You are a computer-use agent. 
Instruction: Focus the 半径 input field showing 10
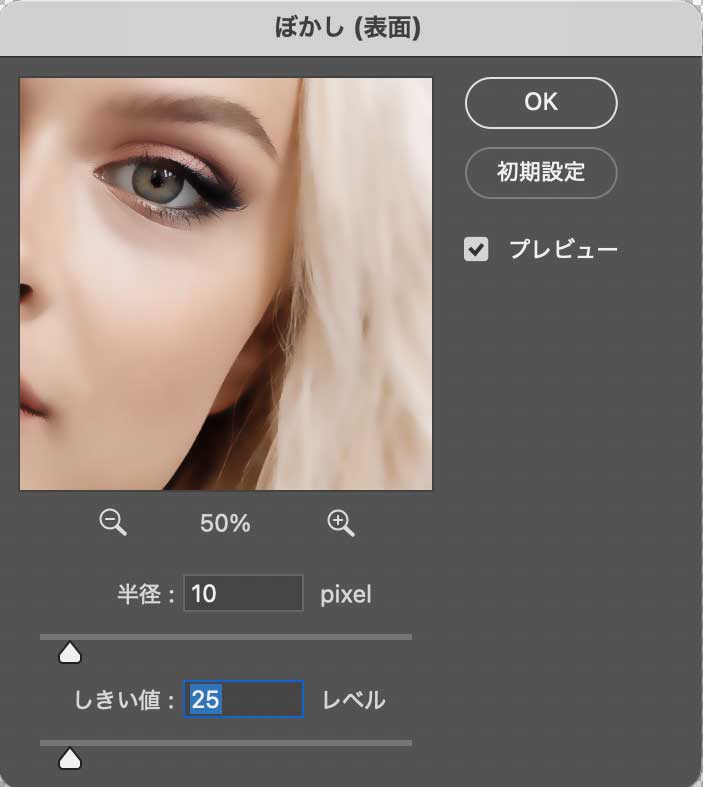pyautogui.click(x=243, y=593)
